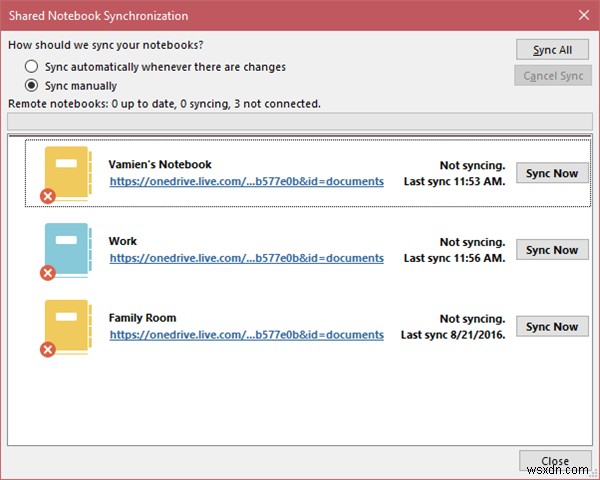
Task: Sync Now for Vamien's Notebook
Action: click(552, 173)
